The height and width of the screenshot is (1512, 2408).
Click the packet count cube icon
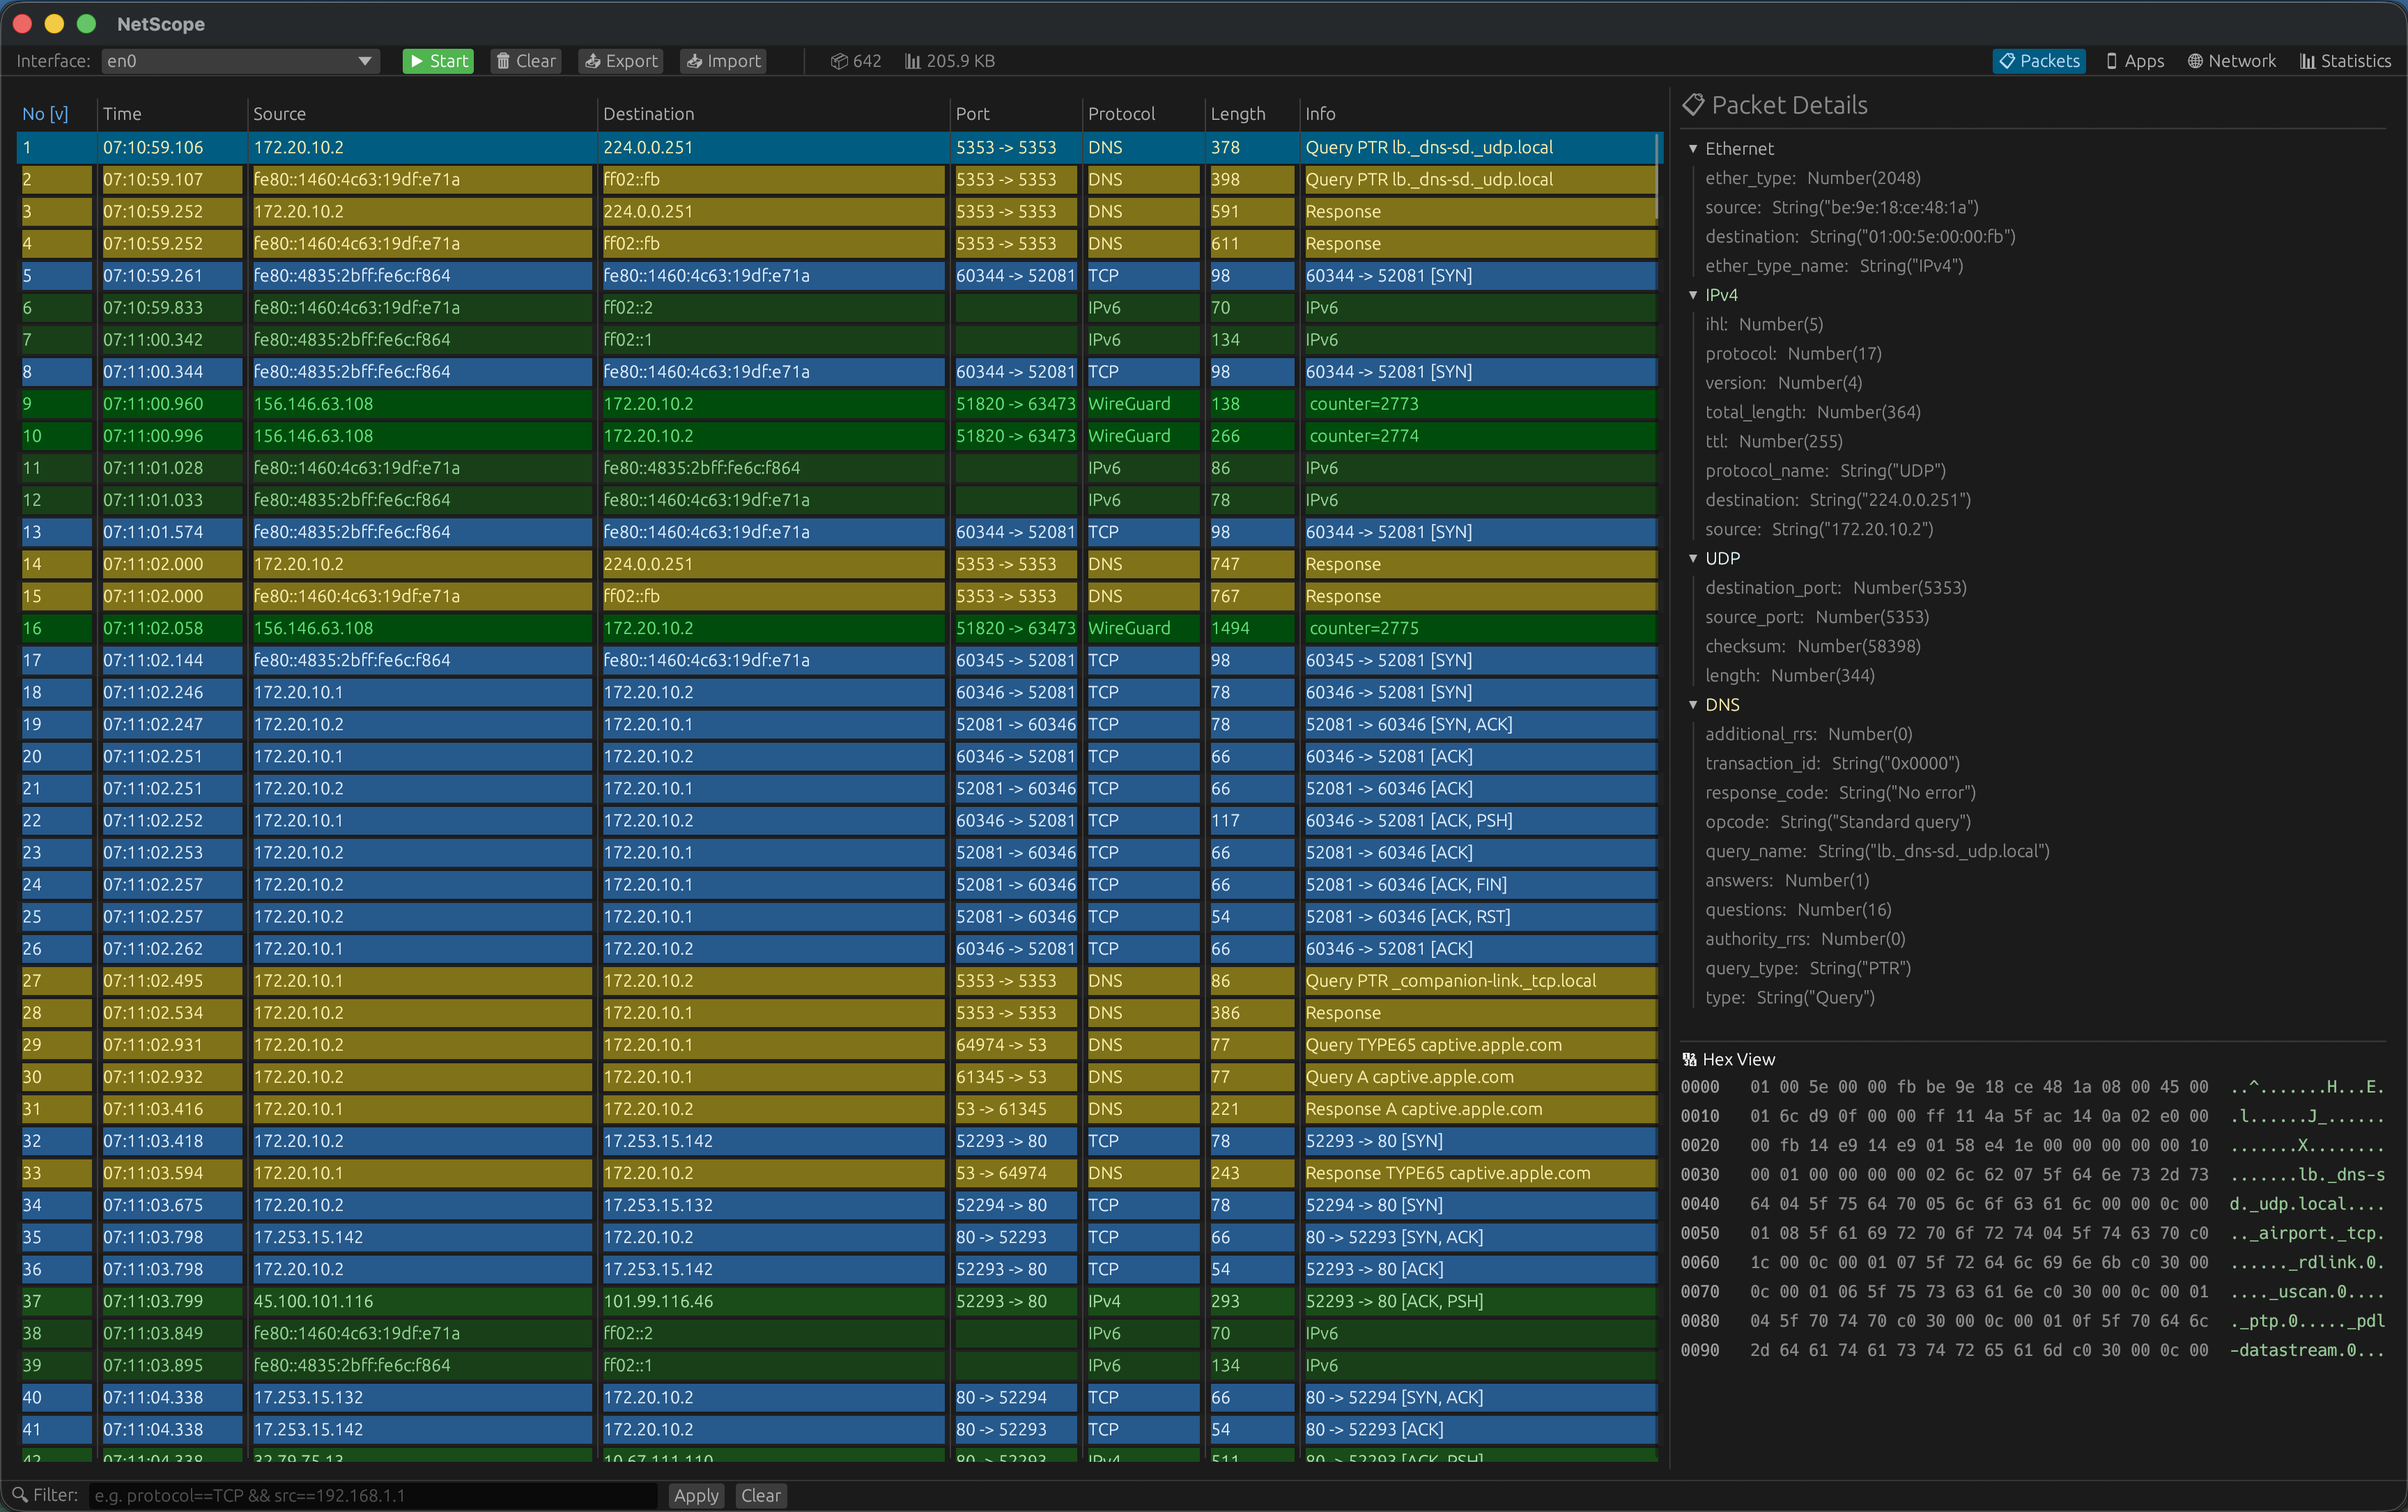point(839,61)
